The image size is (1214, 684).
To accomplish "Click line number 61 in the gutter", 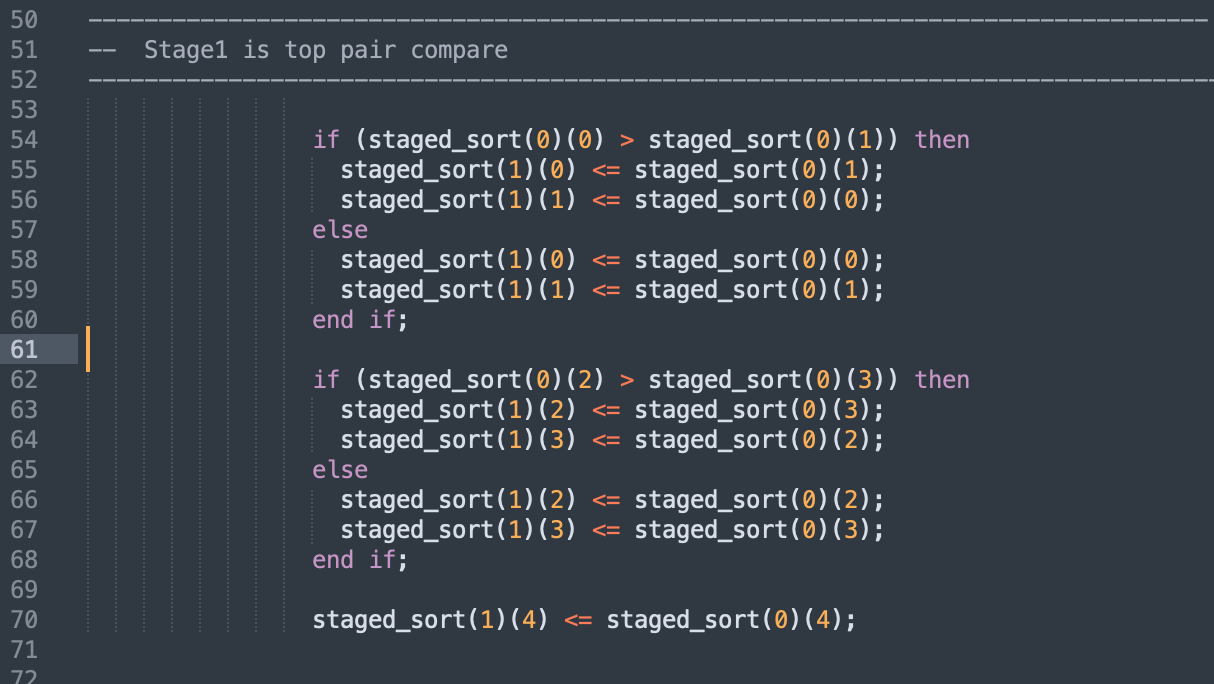I will click(23, 350).
